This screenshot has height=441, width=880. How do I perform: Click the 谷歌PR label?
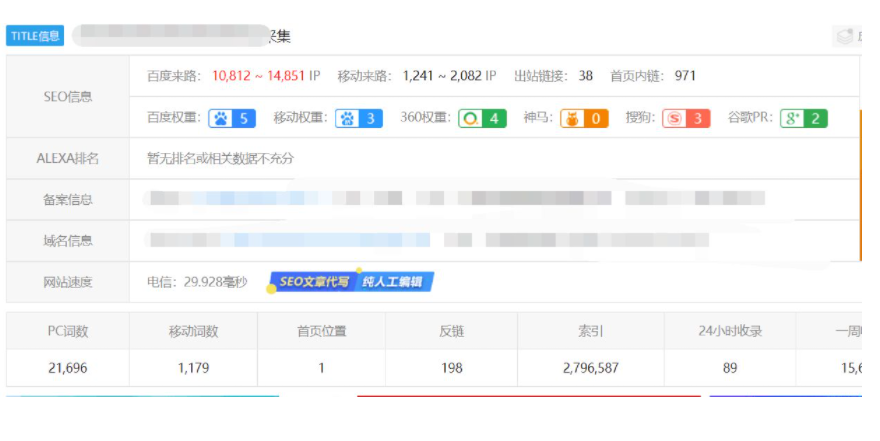750,118
